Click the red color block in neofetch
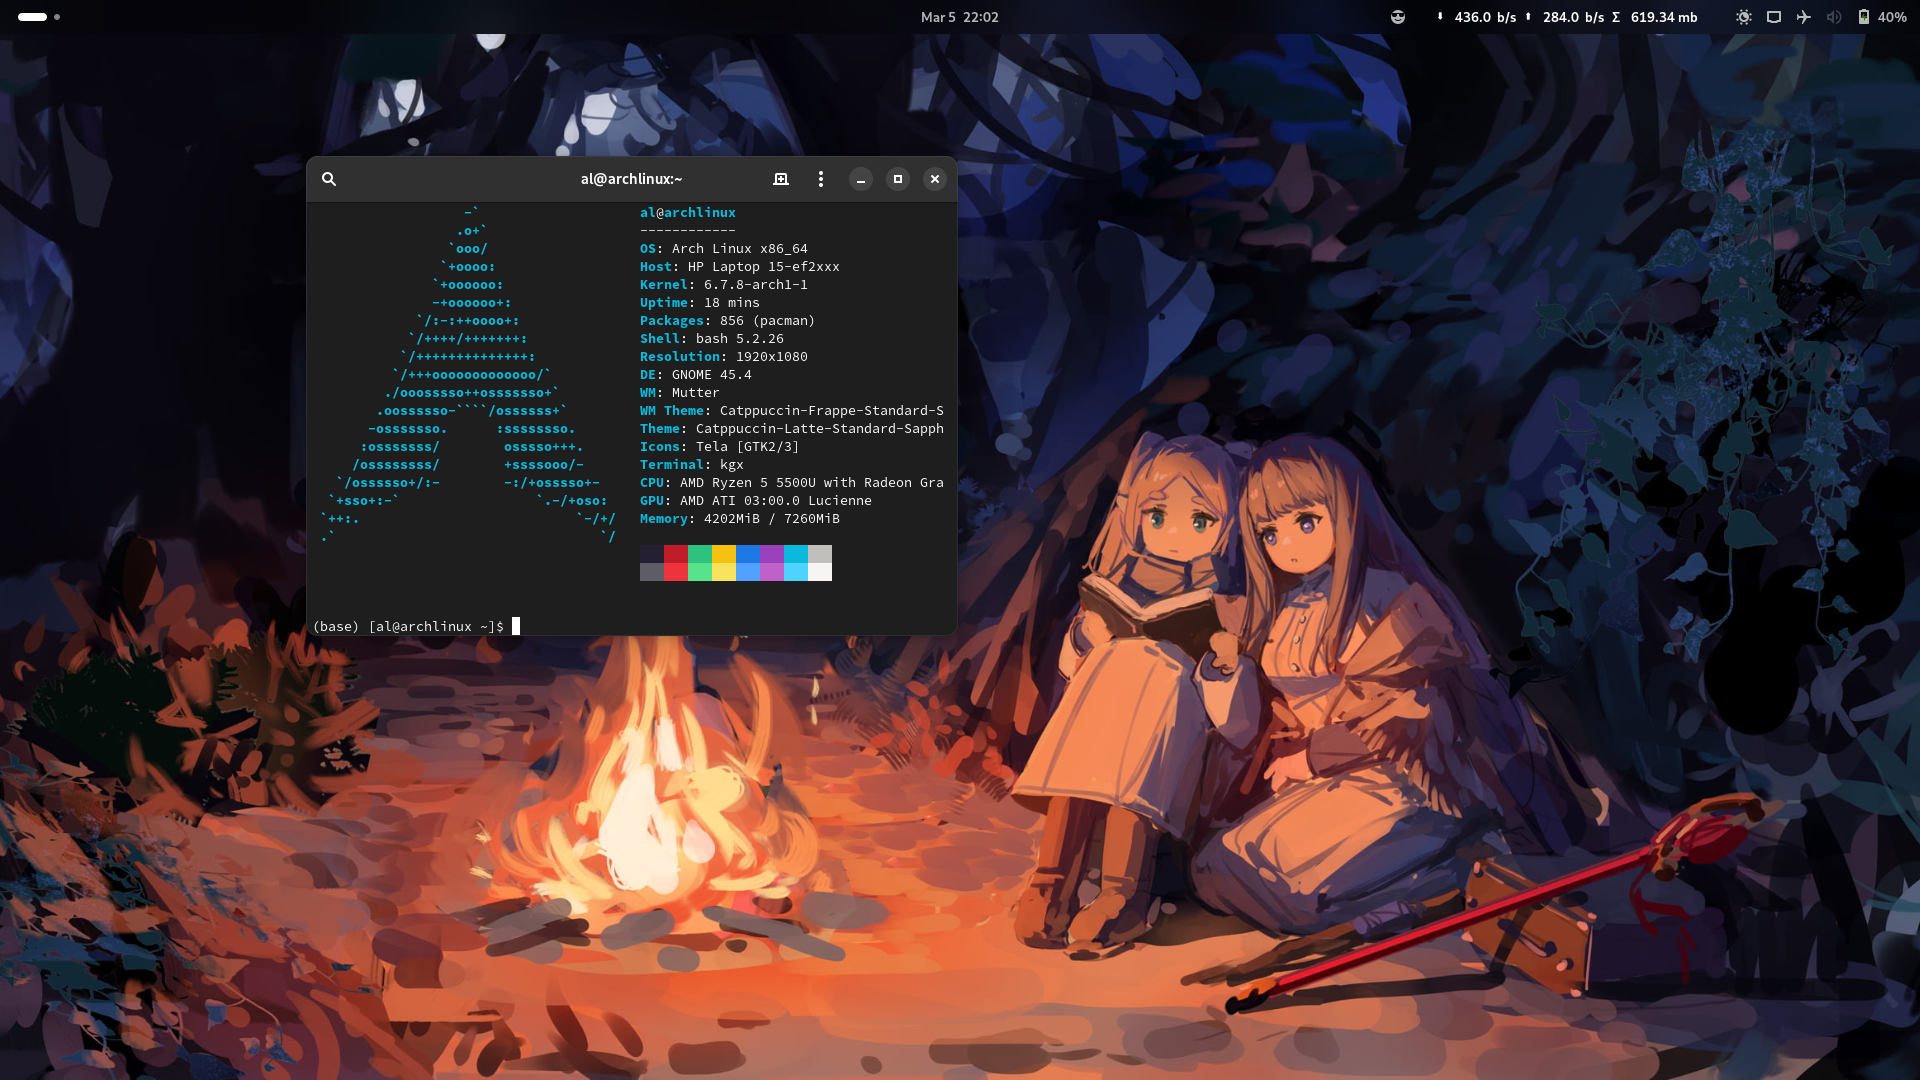The height and width of the screenshot is (1080, 1920). [x=675, y=554]
